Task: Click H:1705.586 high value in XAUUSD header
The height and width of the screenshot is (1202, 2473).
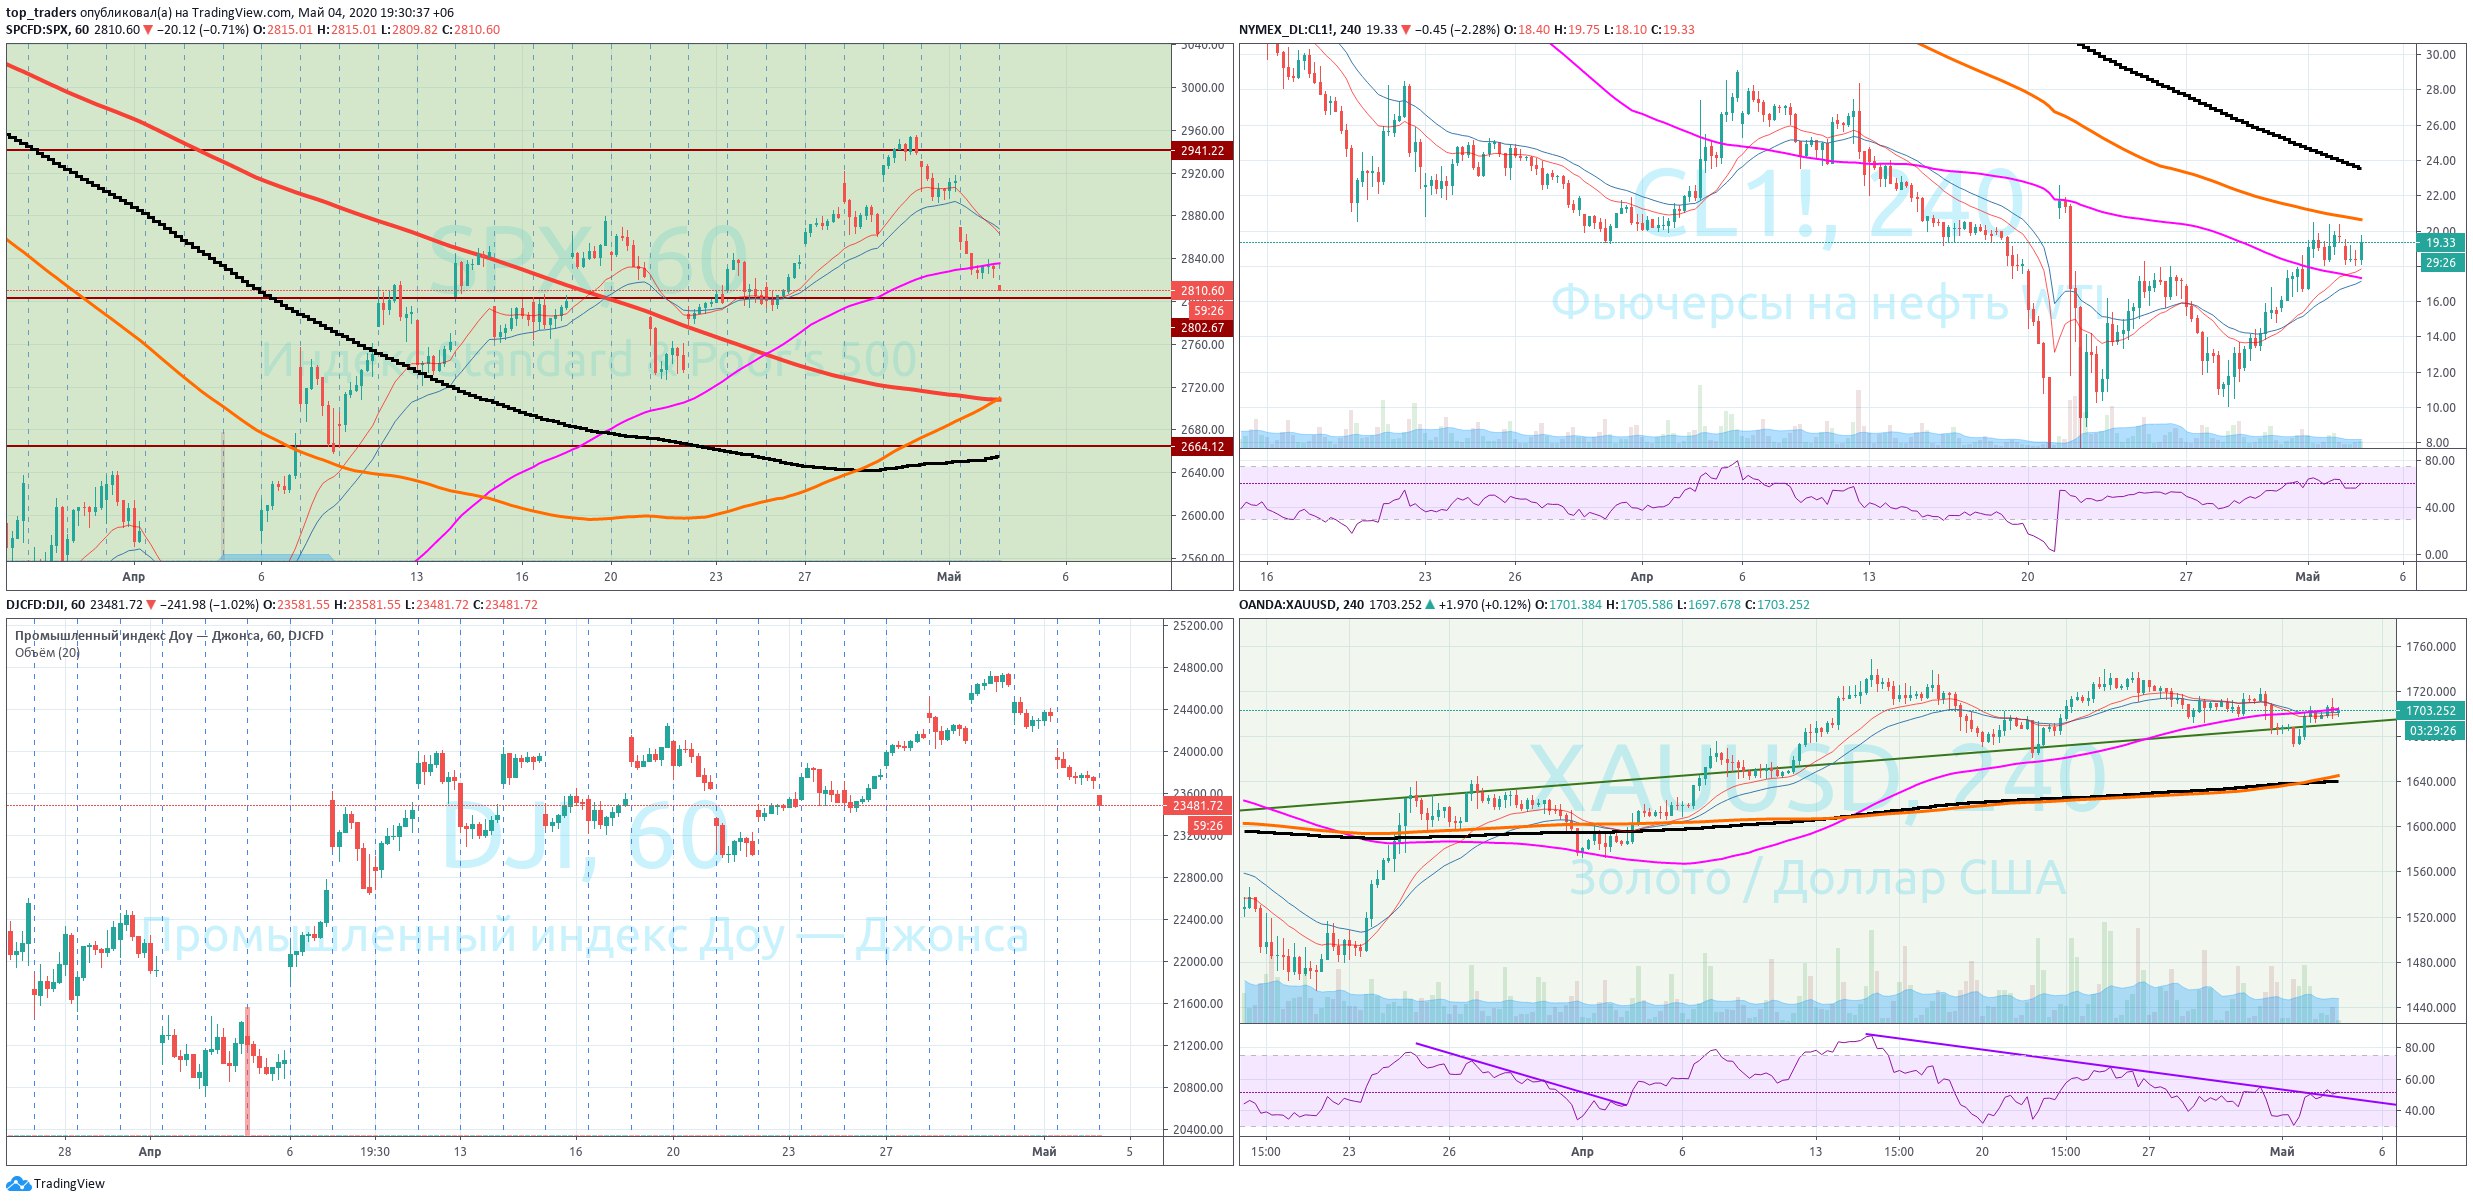Action: click(x=1639, y=605)
